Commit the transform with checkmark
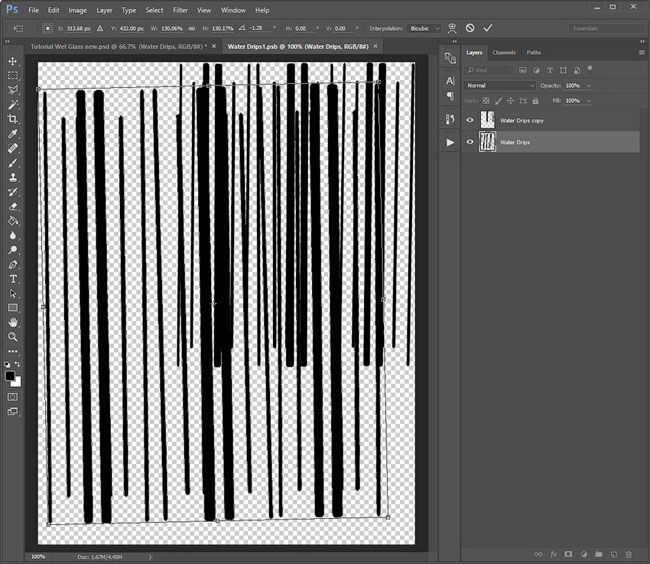This screenshot has width=650, height=564. coord(488,28)
